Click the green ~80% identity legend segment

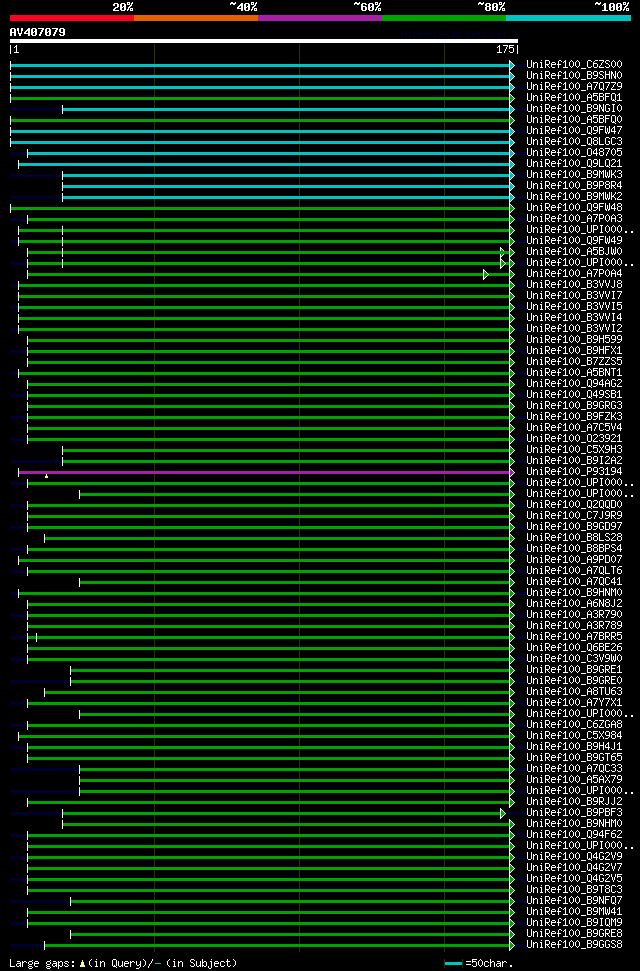click(x=444, y=18)
